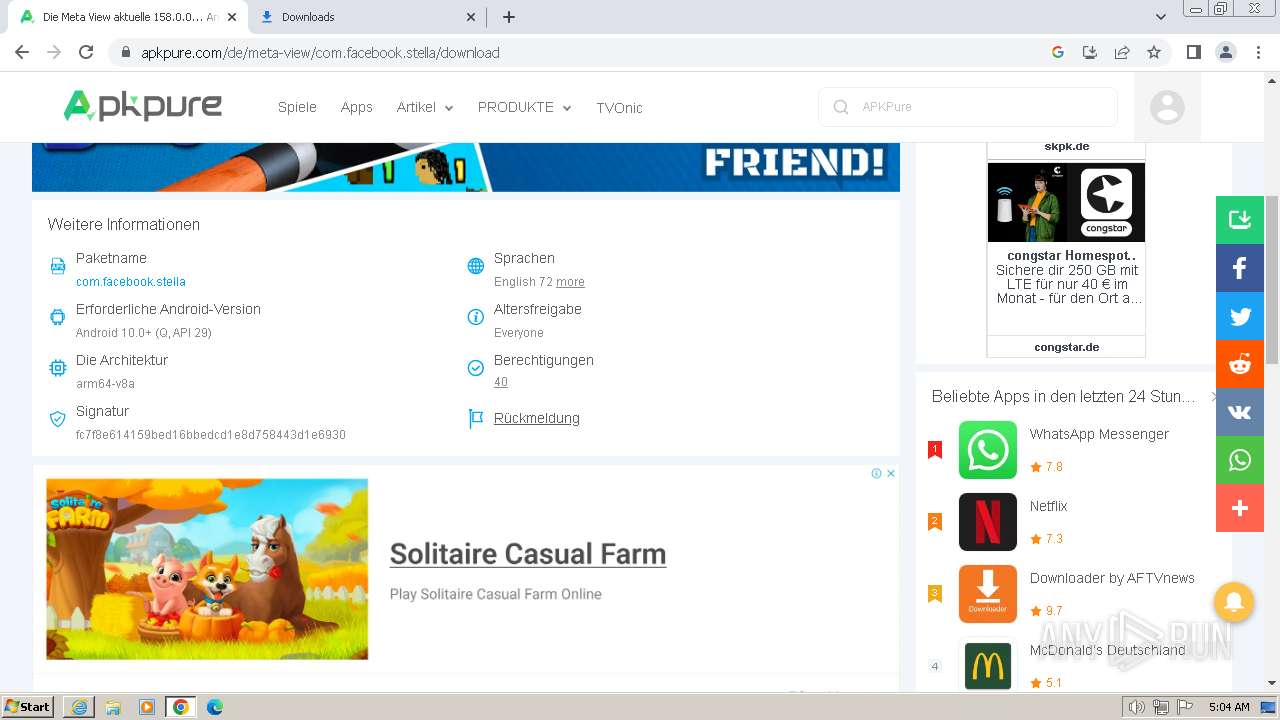Click the search magnifier icon
The height and width of the screenshot is (720, 1280).
click(x=841, y=107)
